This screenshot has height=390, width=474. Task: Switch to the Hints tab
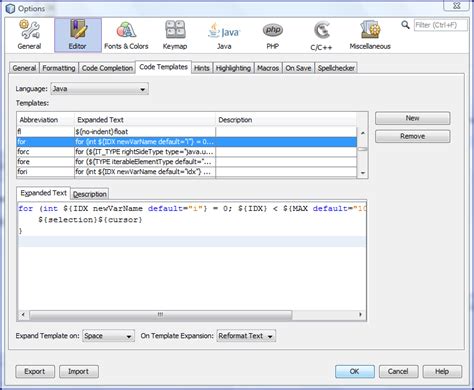202,68
